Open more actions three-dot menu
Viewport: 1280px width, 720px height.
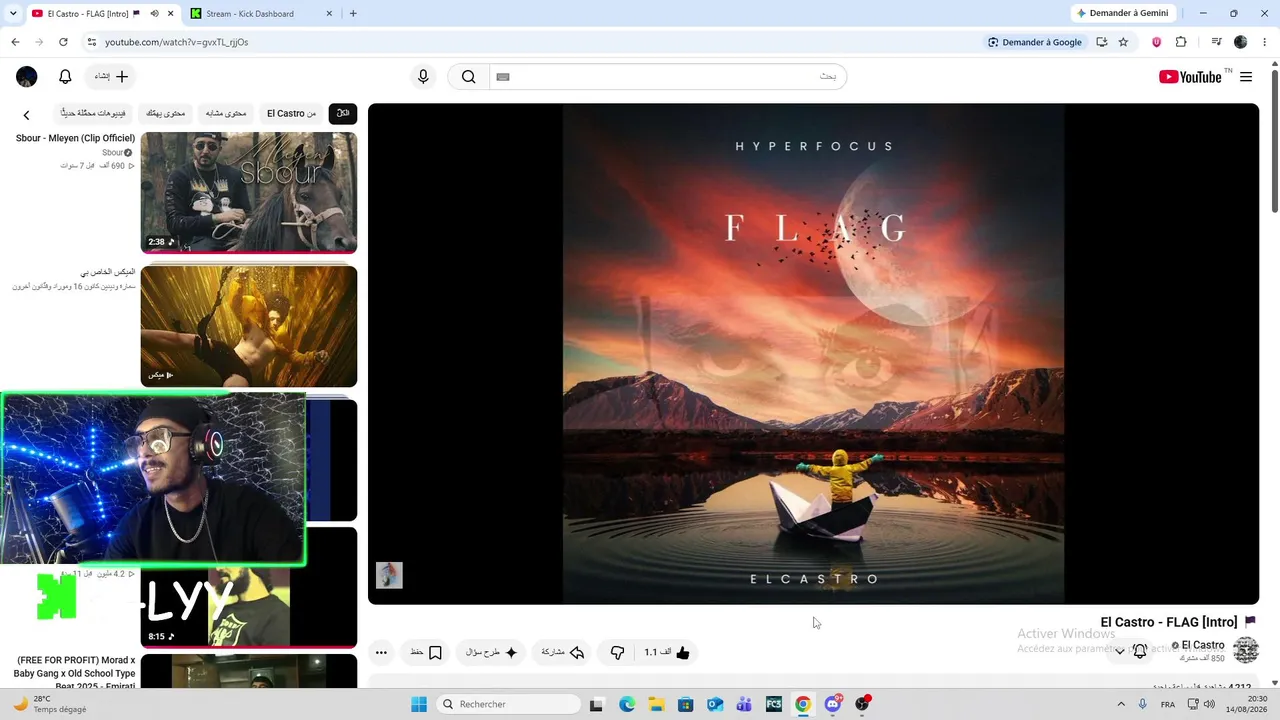381,653
